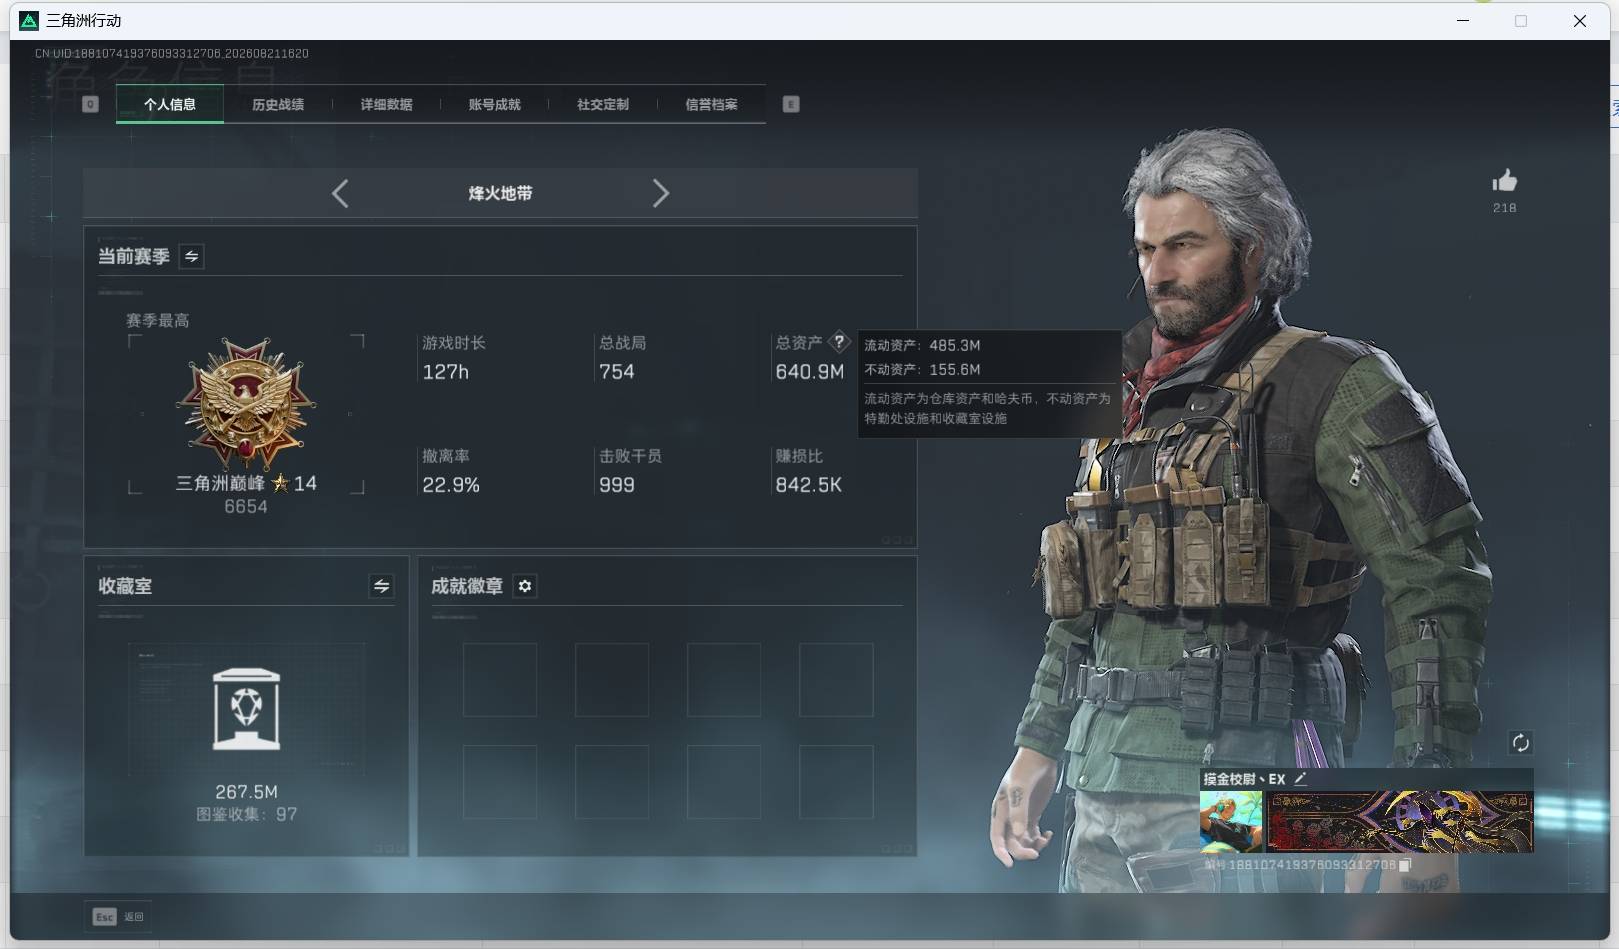Click the 总资产 640.9M value
This screenshot has width=1619, height=949.
tap(810, 372)
